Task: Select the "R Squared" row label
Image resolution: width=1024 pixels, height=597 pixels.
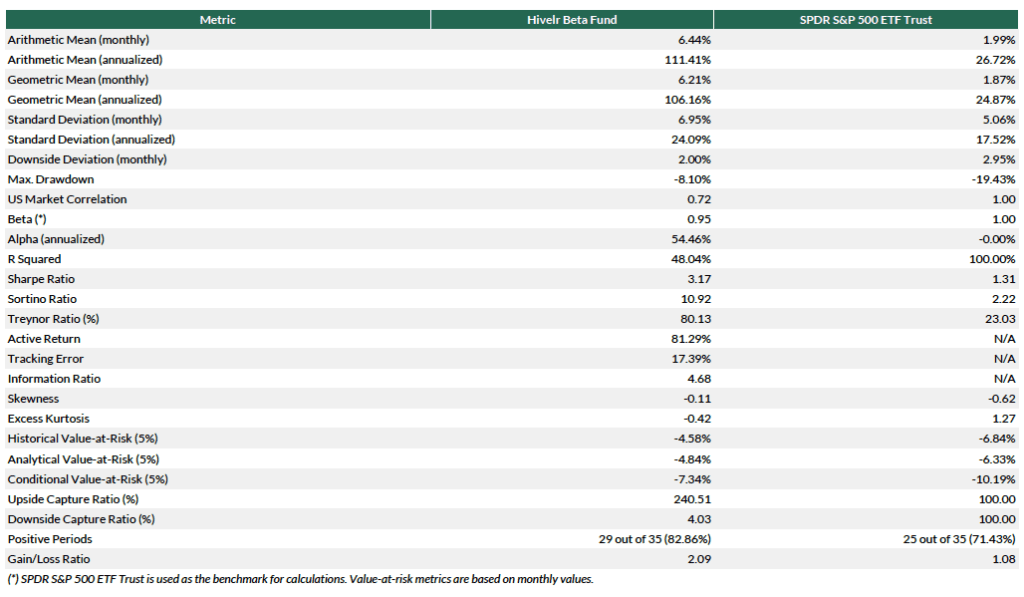Action: pyautogui.click(x=34, y=259)
